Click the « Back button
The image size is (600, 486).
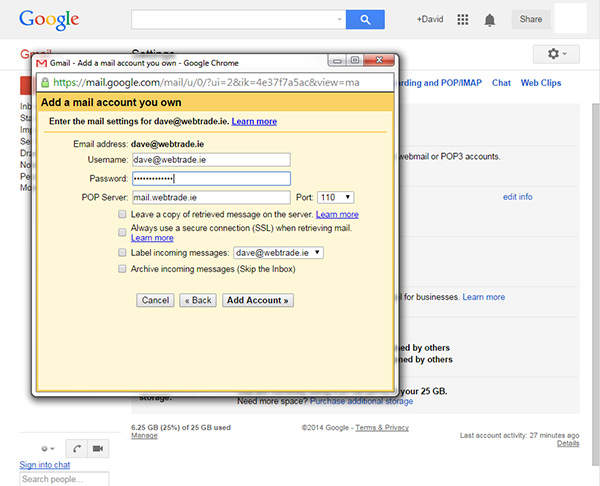(x=198, y=300)
